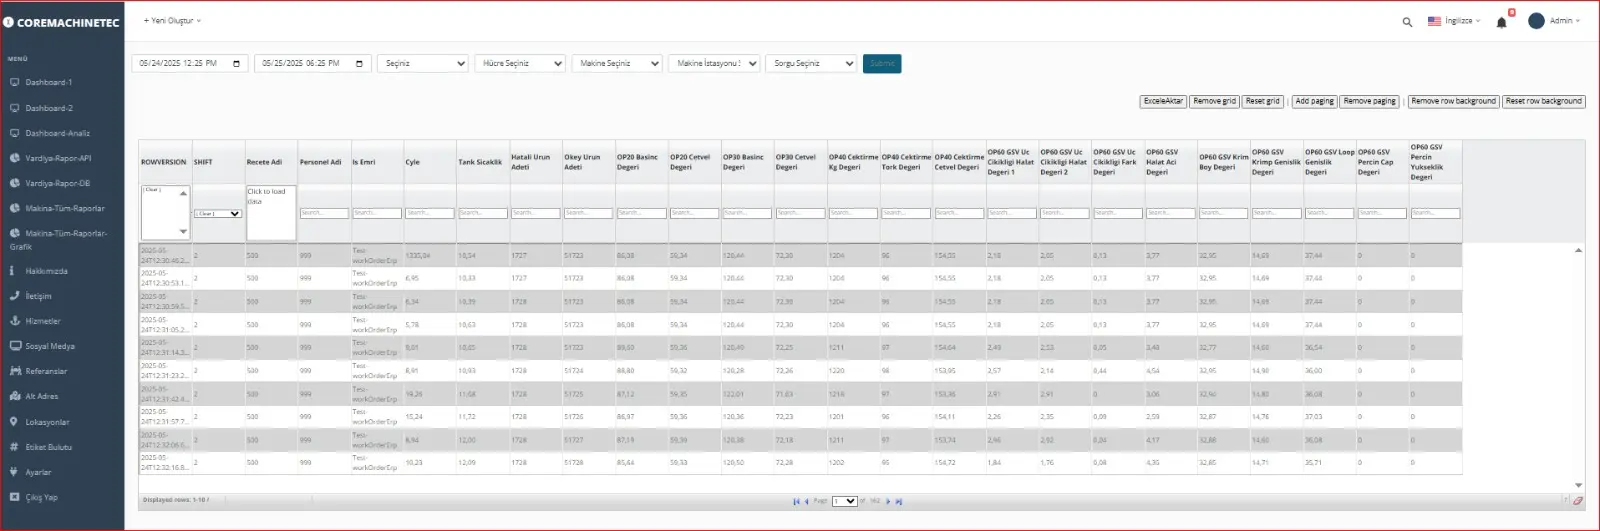Go to last page of grid
The height and width of the screenshot is (531, 1600).
tap(898, 502)
